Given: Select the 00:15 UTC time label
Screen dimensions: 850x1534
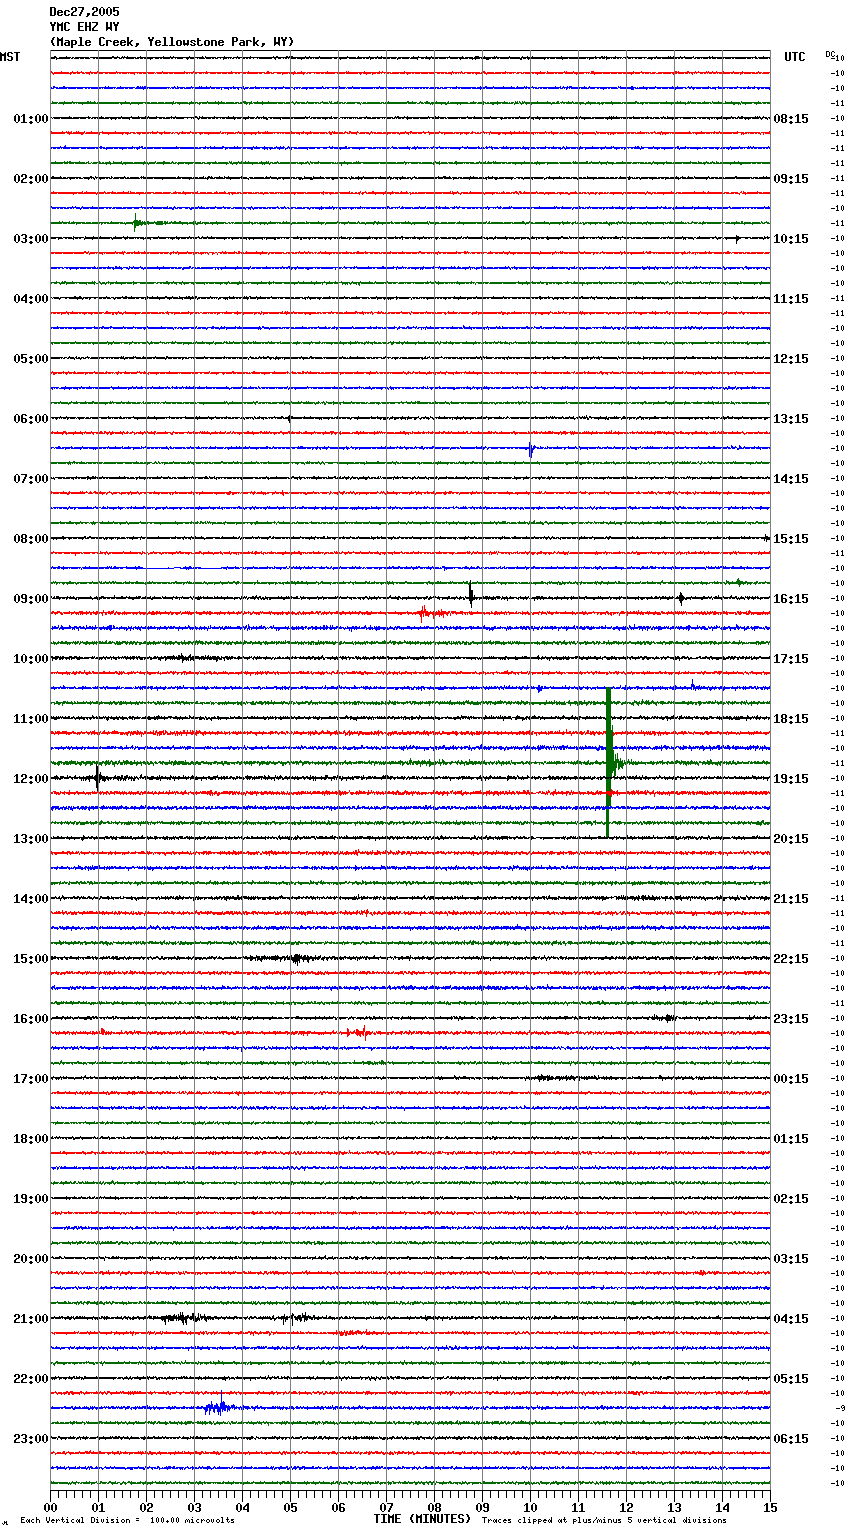Looking at the screenshot, I should pyautogui.click(x=791, y=1079).
